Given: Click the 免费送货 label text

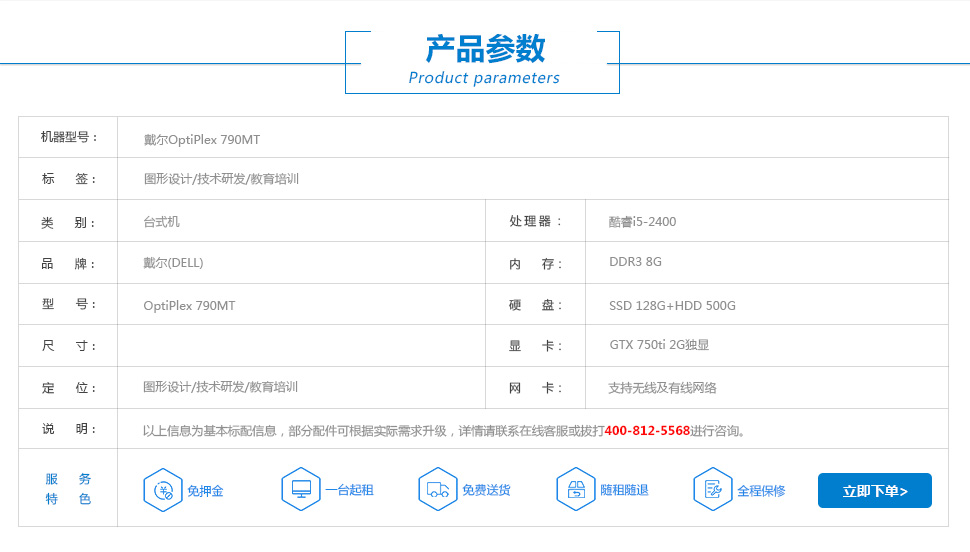Looking at the screenshot, I should (486, 490).
